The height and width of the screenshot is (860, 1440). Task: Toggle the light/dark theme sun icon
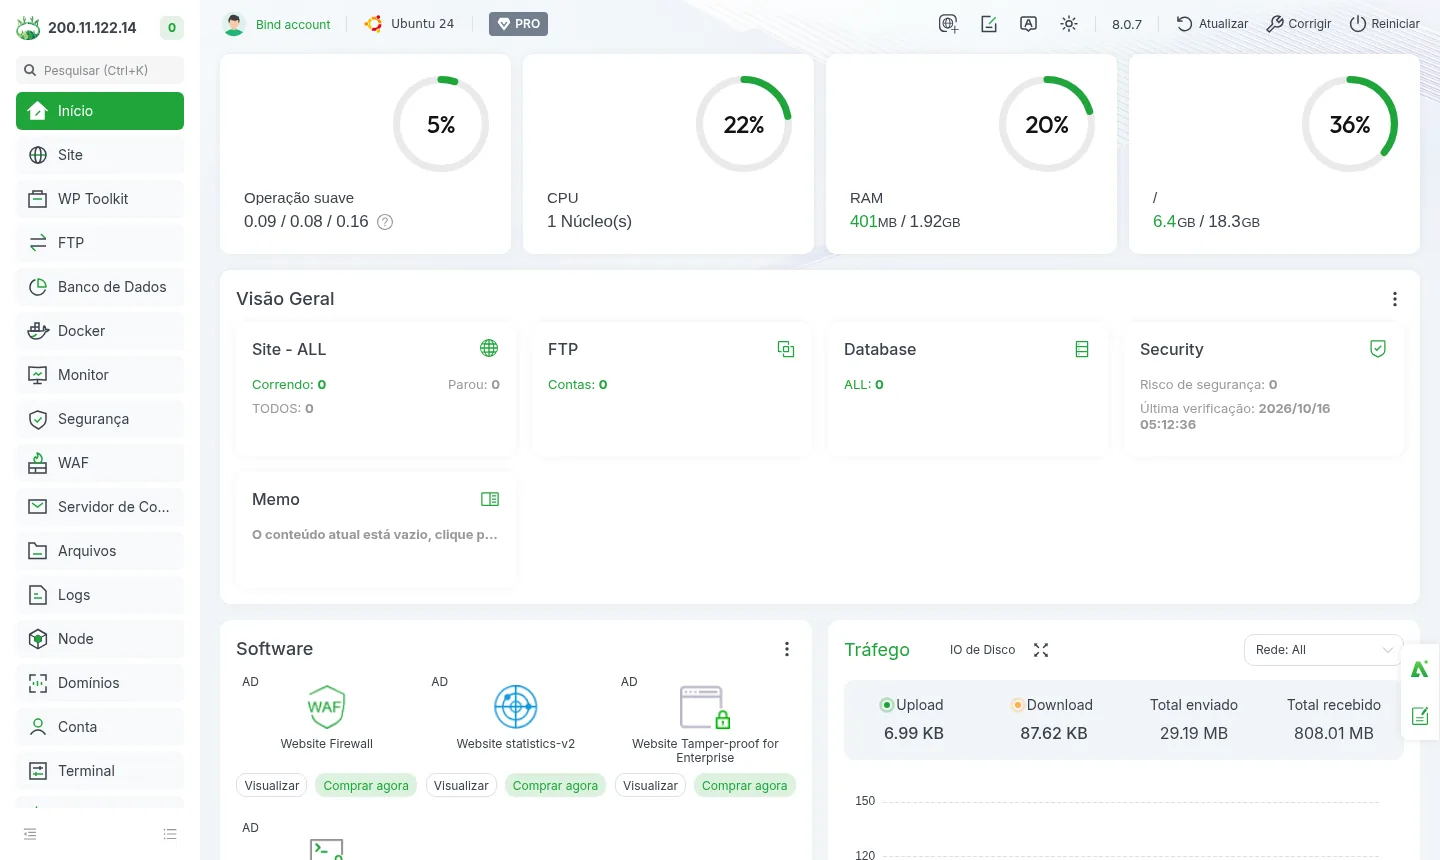click(1069, 24)
